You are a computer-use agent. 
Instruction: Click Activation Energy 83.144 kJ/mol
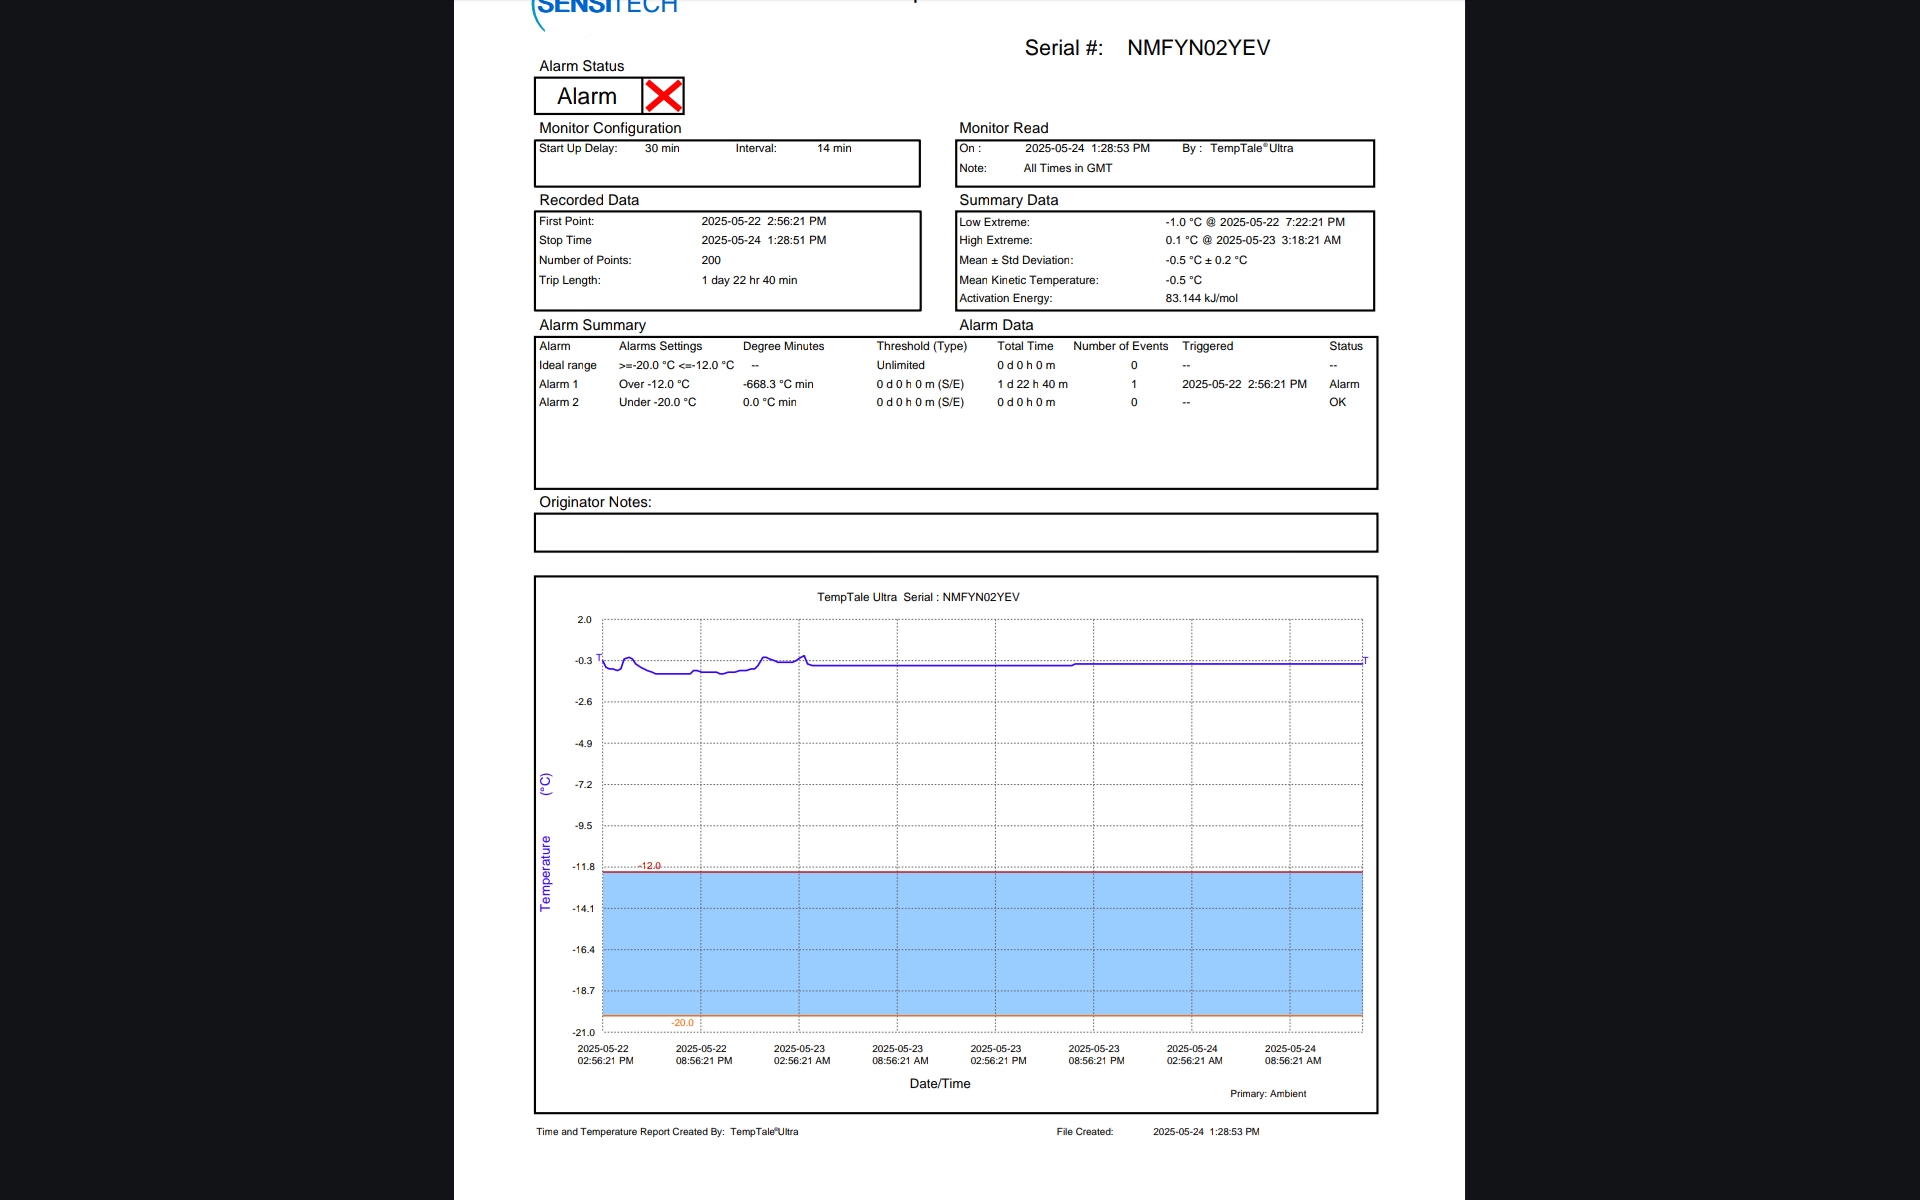[1201, 298]
